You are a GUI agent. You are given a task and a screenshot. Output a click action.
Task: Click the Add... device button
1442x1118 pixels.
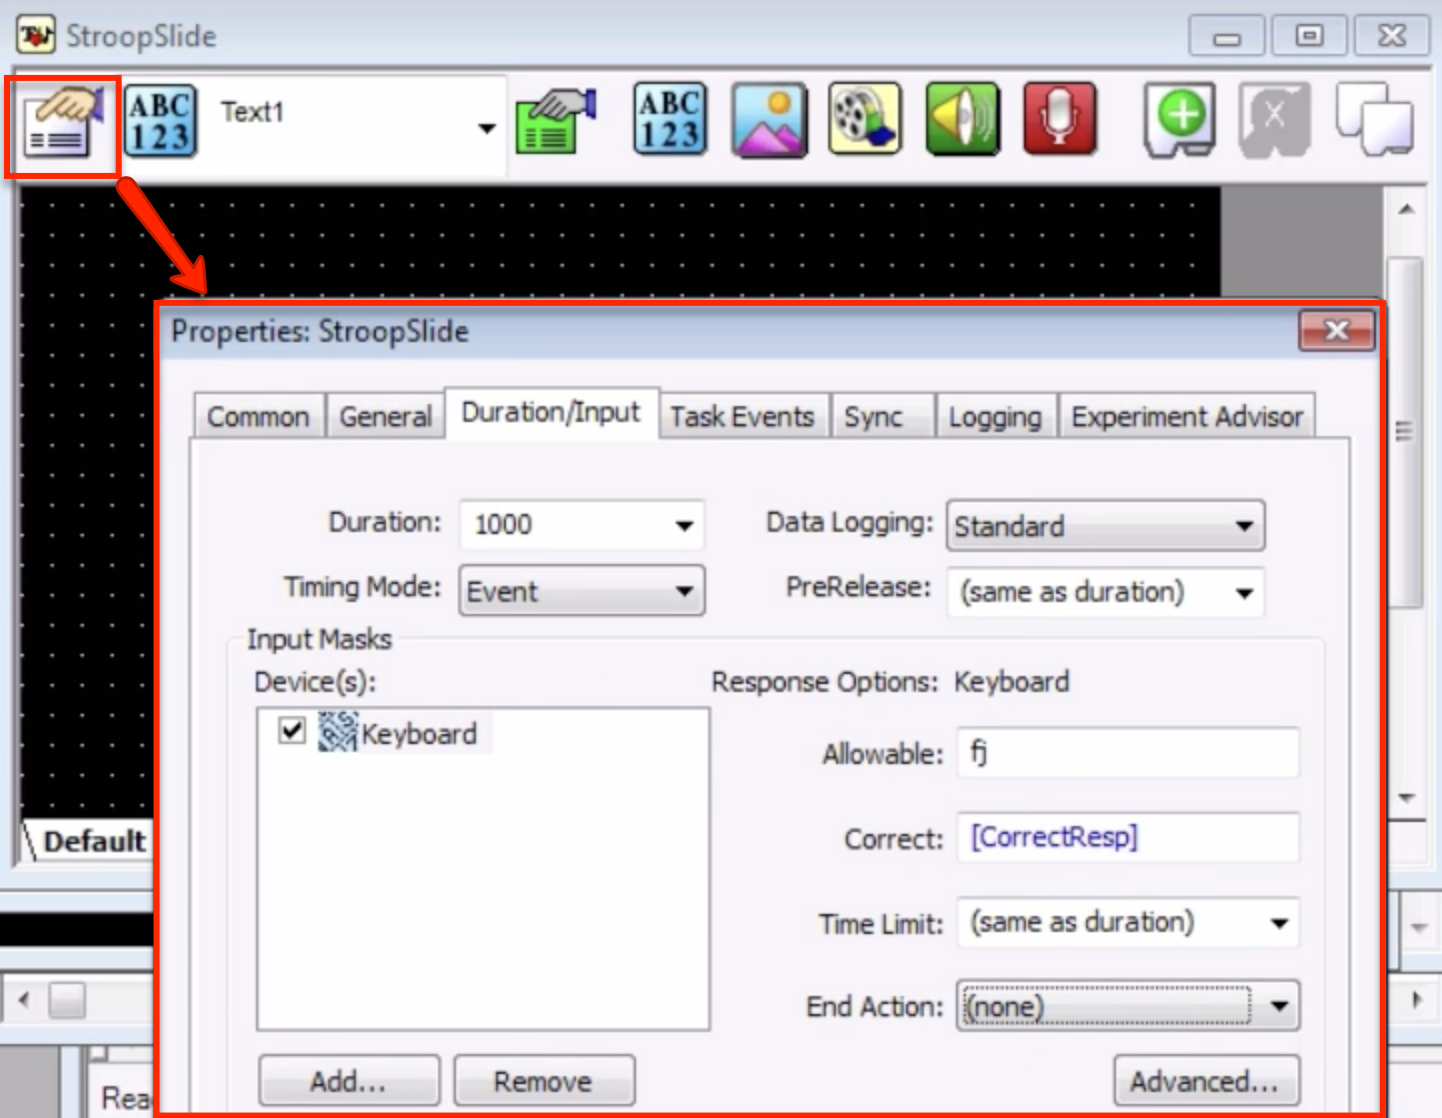coord(348,1081)
